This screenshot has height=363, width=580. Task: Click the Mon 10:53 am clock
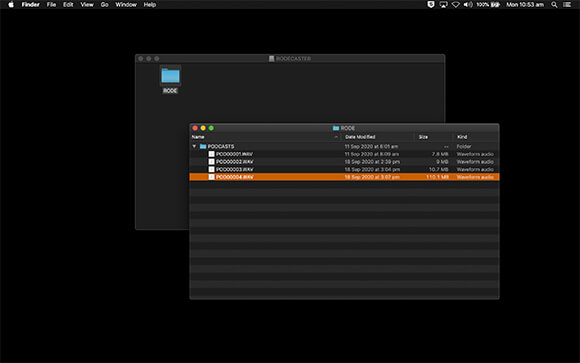point(525,4)
